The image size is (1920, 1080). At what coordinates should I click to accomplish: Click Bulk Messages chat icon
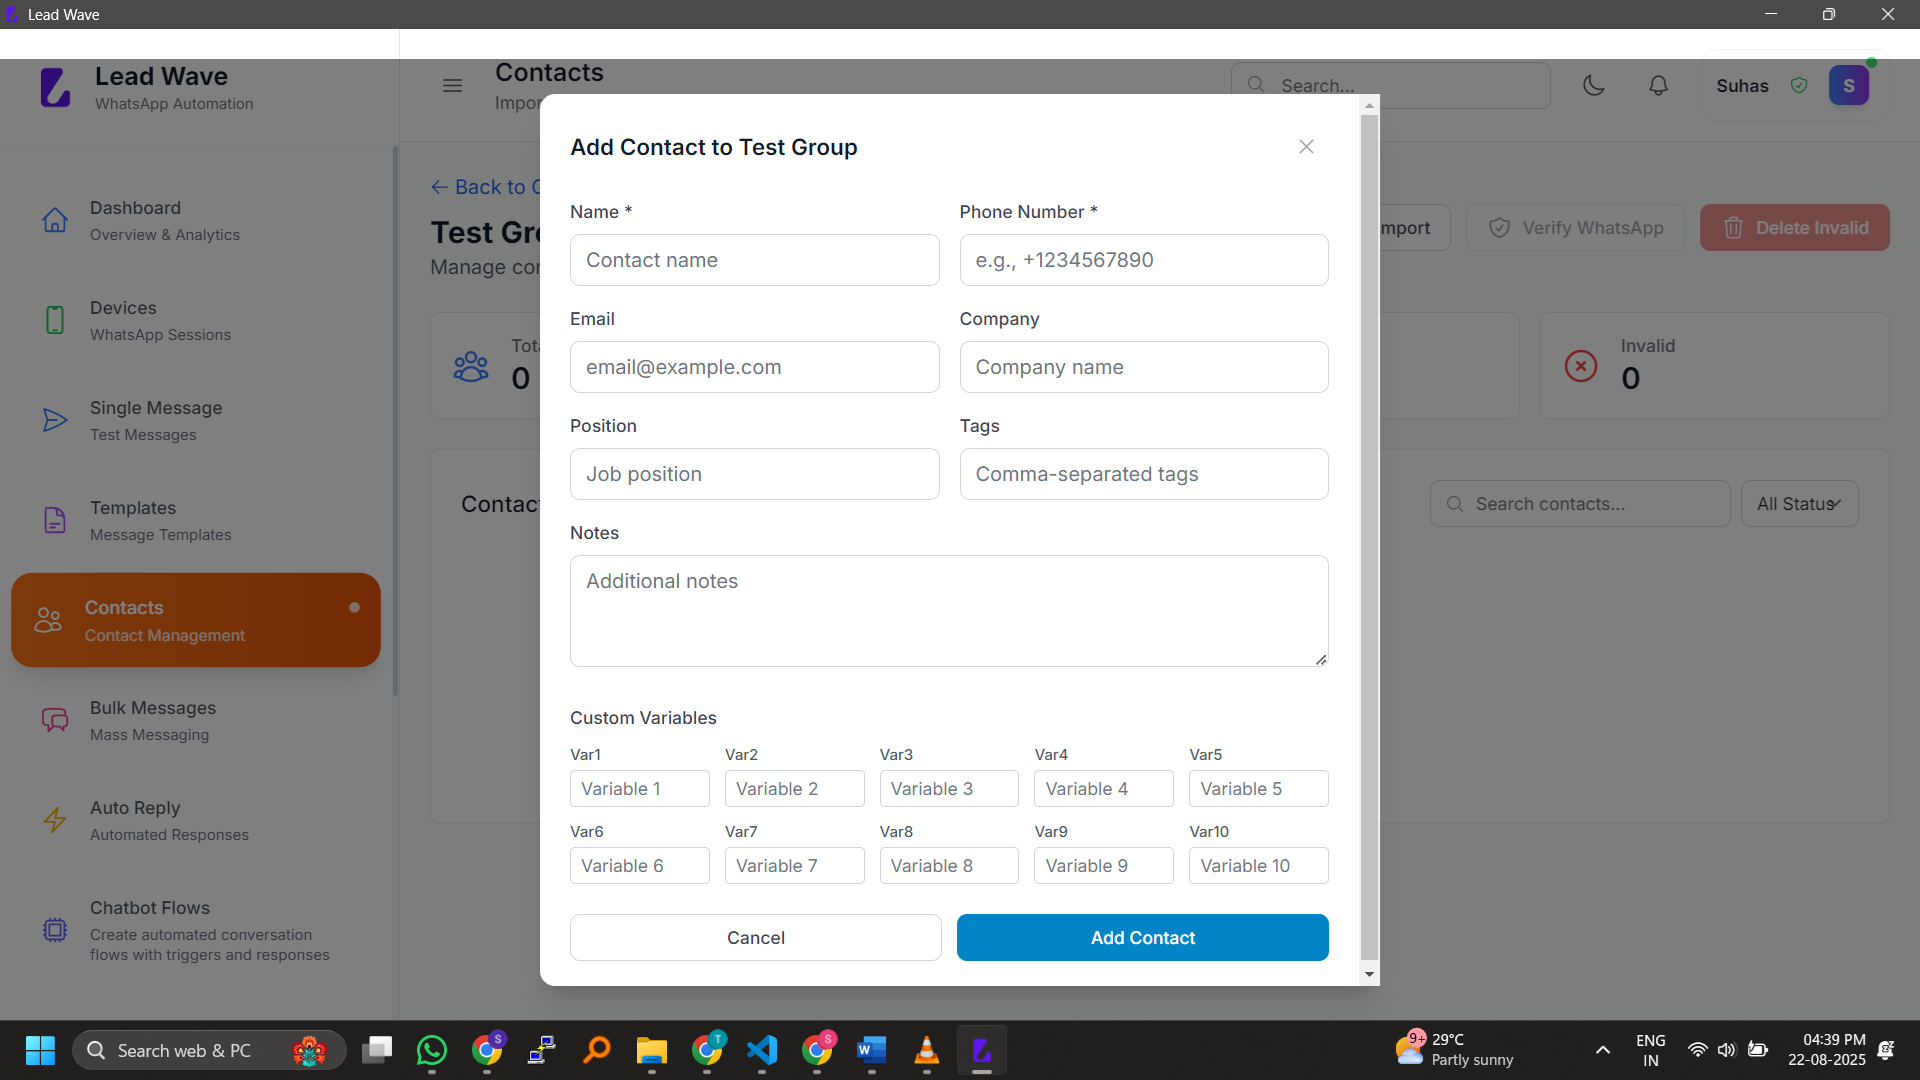(x=55, y=720)
